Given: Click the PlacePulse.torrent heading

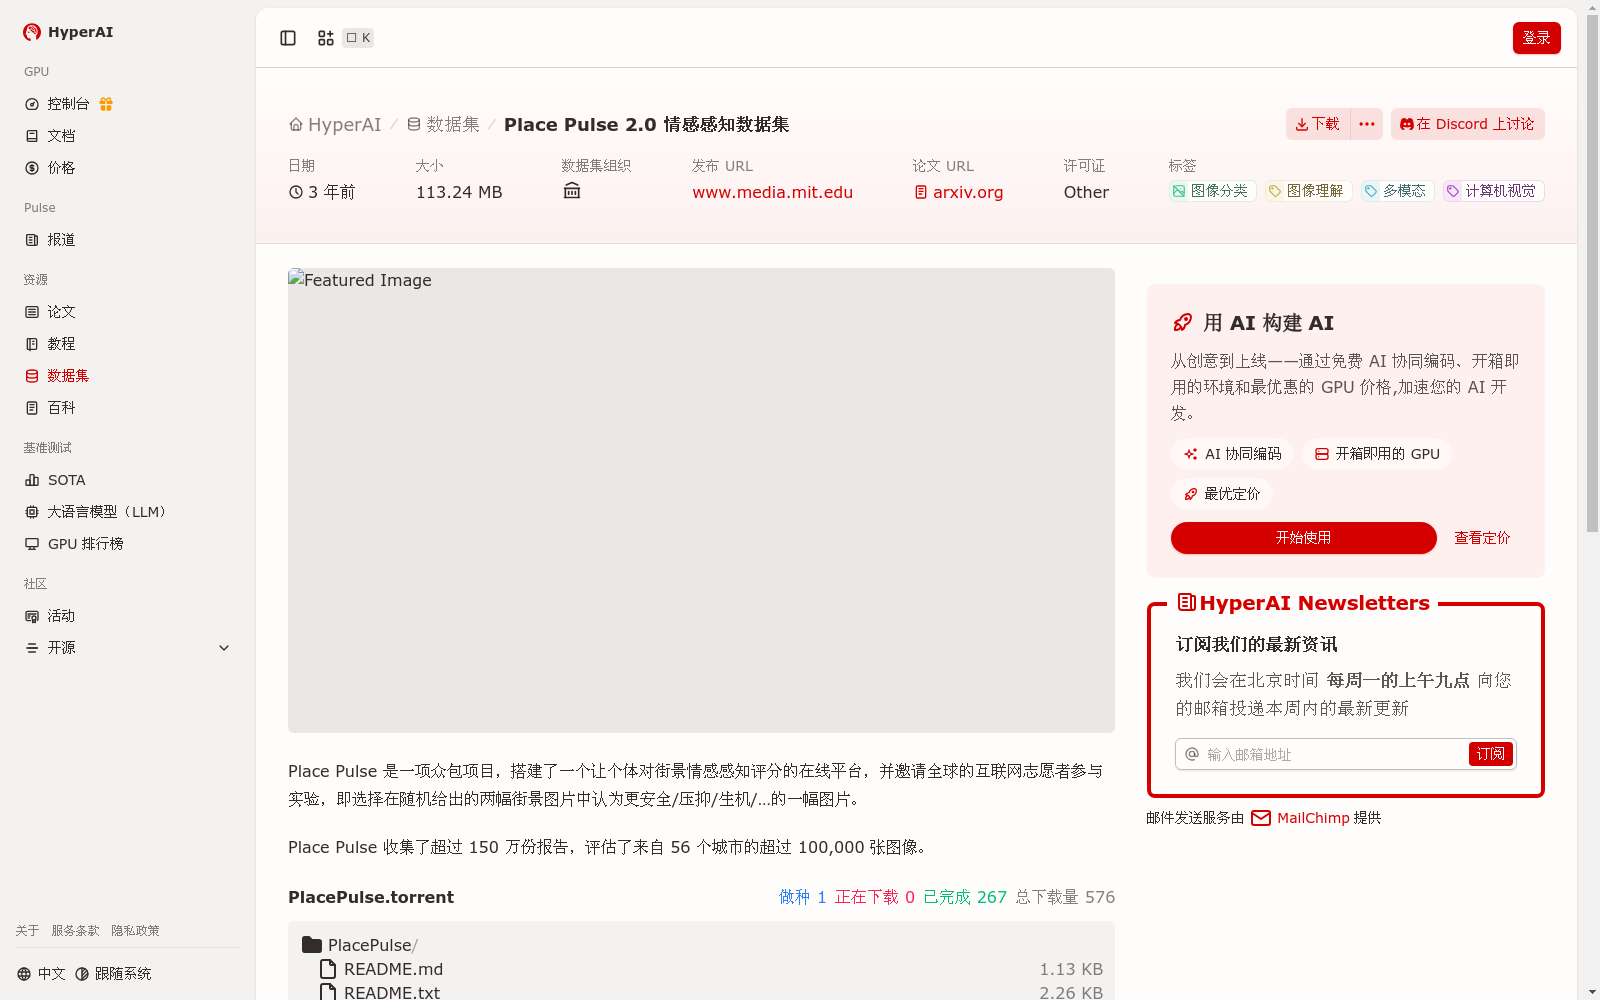Looking at the screenshot, I should (371, 897).
